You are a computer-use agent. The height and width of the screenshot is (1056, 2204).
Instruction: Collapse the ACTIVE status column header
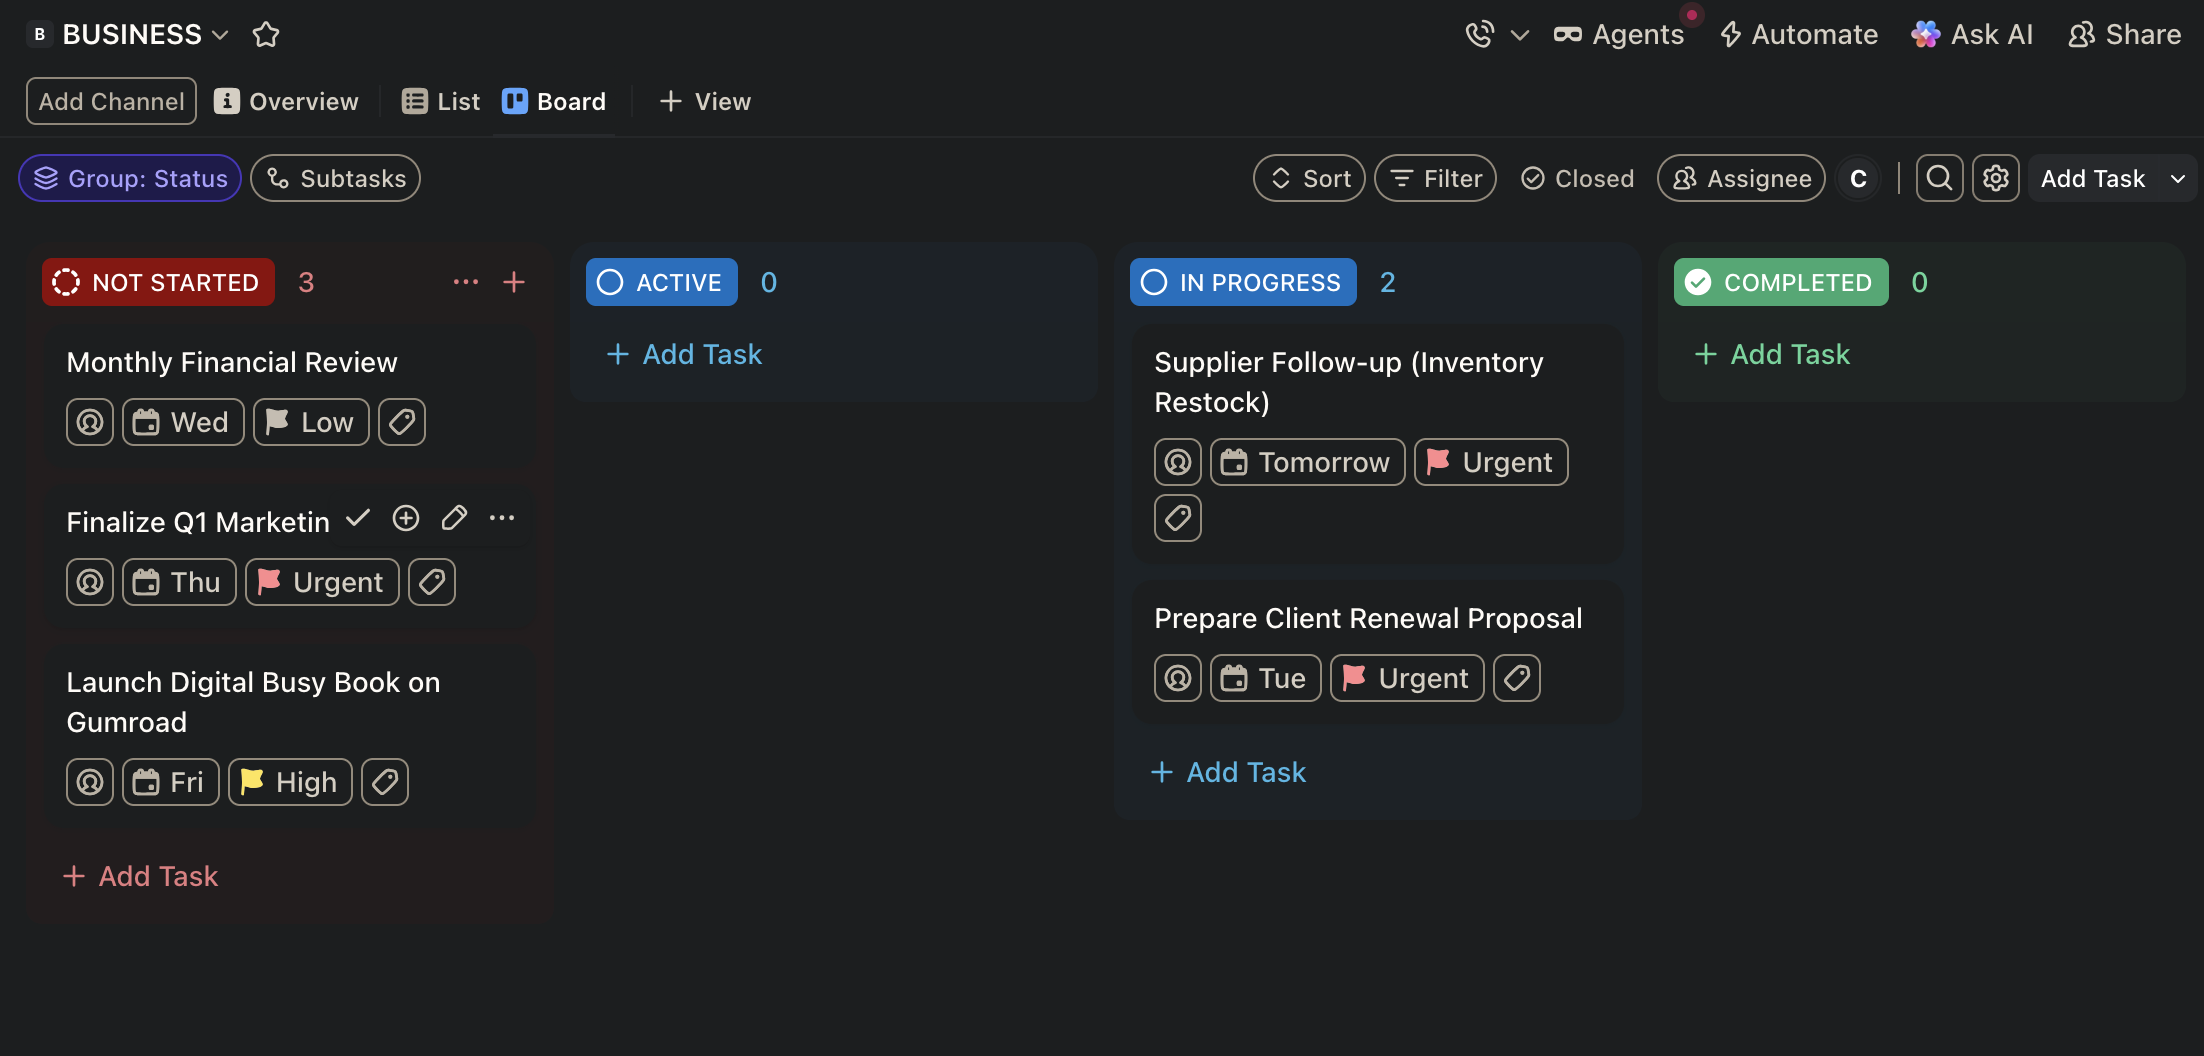[662, 282]
